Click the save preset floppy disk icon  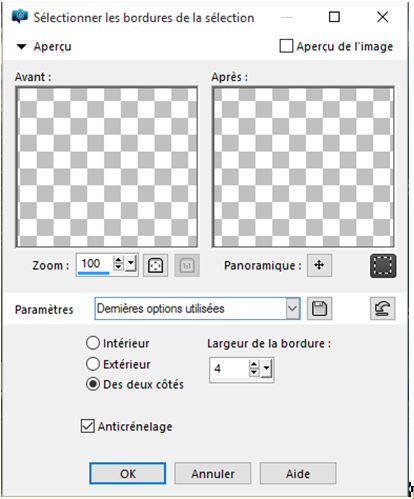coord(319,308)
